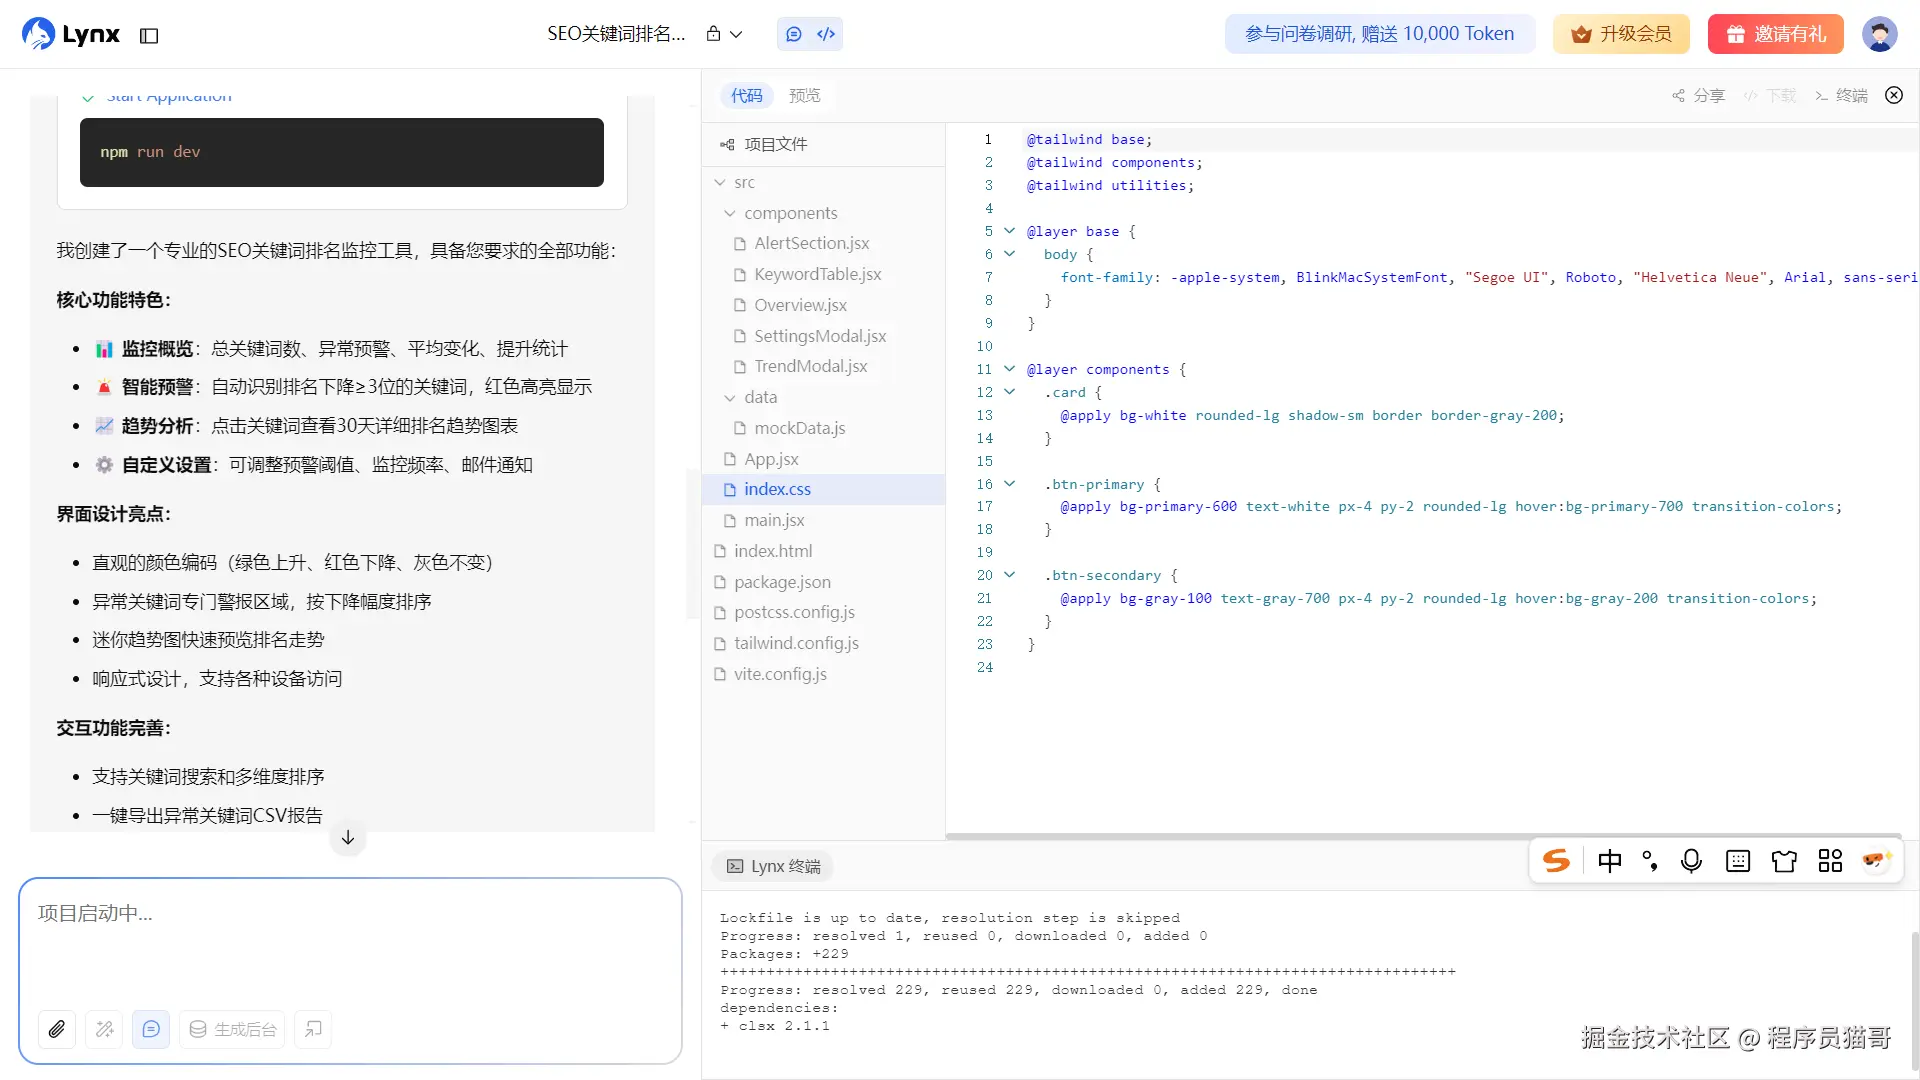
Task: Click the 邀请有礼 invite button
Action: click(x=1775, y=34)
